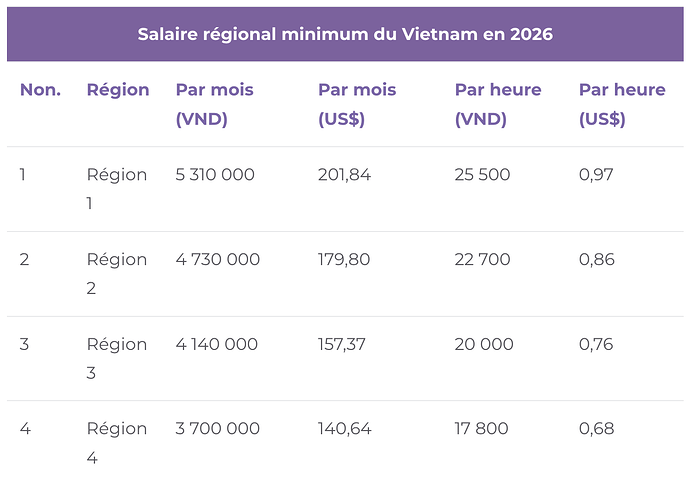Image resolution: width=689 pixels, height=478 pixels.
Task: Select the 0,97 hourly US$ value
Action: [596, 175]
